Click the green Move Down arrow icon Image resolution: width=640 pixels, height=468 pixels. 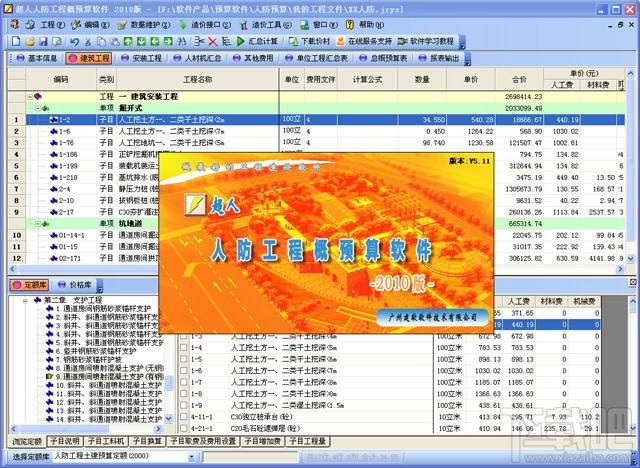(x=141, y=41)
